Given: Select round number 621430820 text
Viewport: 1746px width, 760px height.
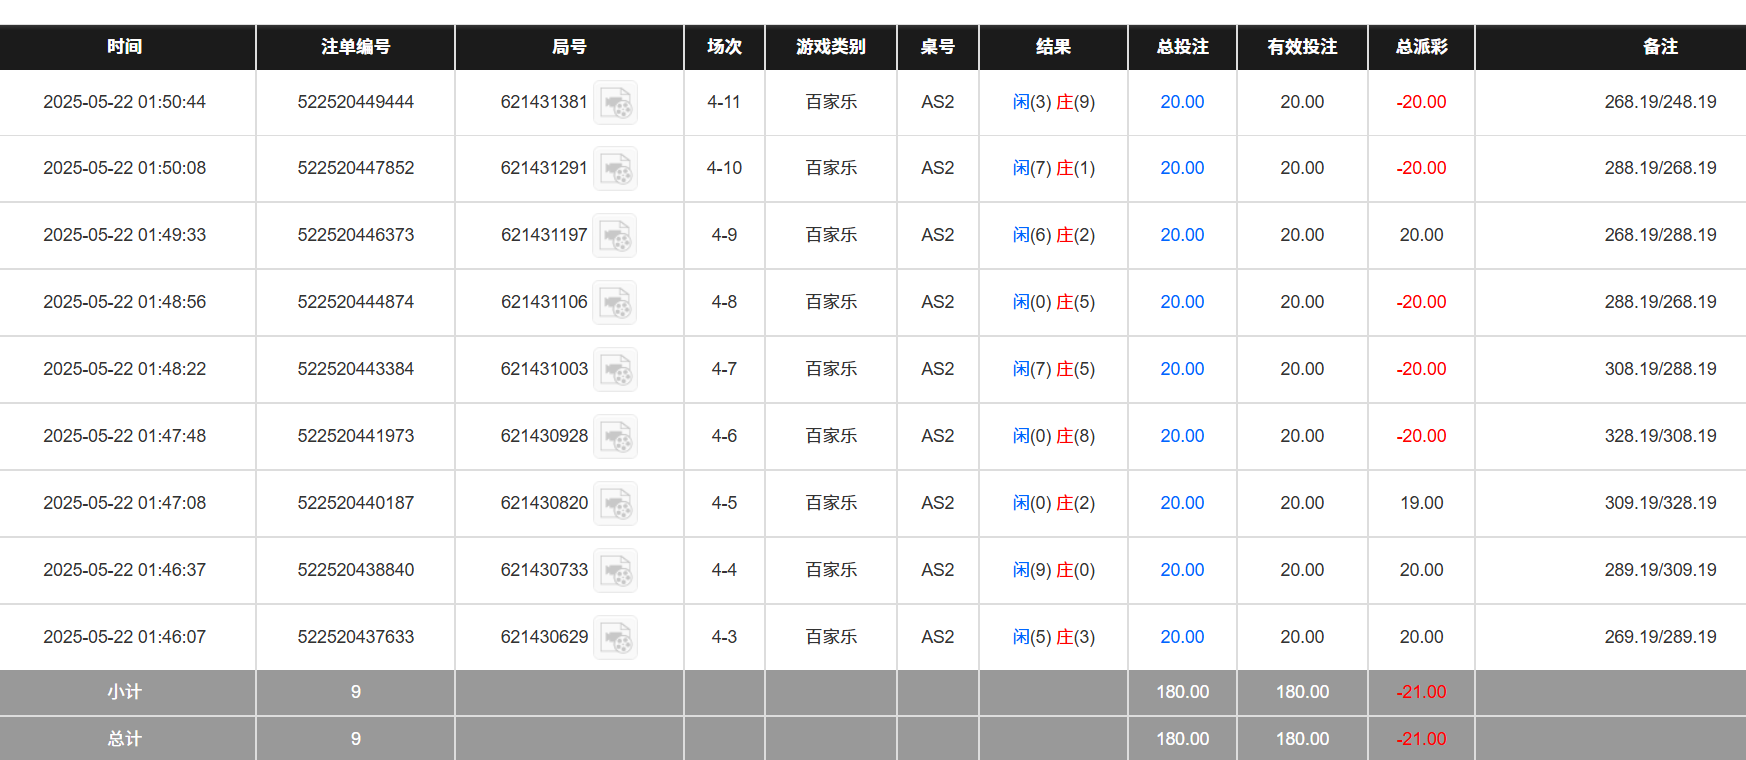Looking at the screenshot, I should click(x=544, y=503).
